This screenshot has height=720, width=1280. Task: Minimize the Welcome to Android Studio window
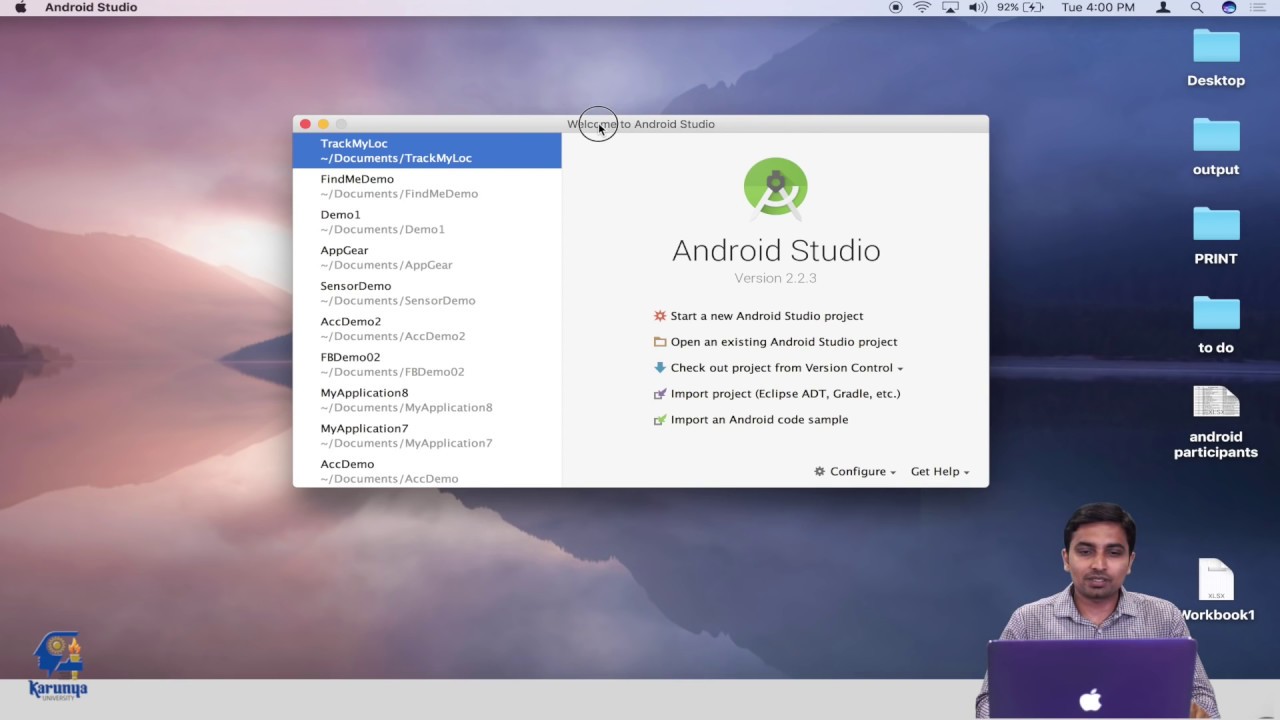(323, 124)
